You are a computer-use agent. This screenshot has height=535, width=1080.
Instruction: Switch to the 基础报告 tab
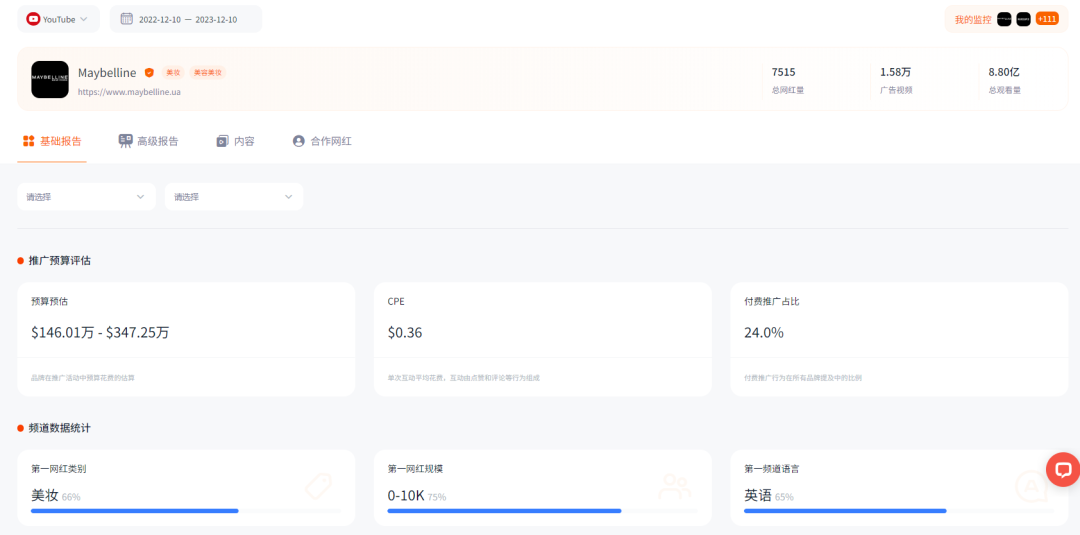pyautogui.click(x=52, y=141)
